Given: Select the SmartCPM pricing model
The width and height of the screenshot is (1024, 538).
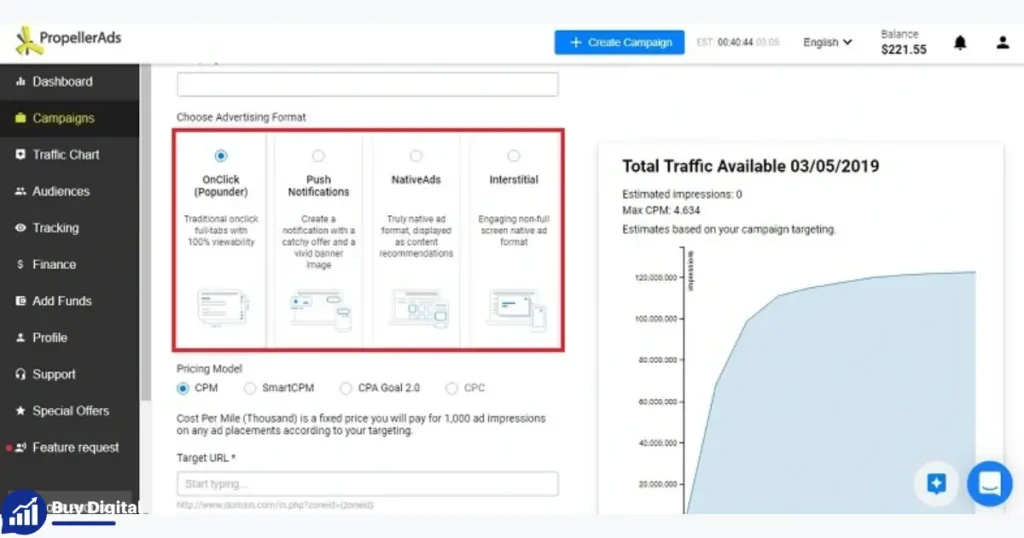Looking at the screenshot, I should tap(249, 388).
